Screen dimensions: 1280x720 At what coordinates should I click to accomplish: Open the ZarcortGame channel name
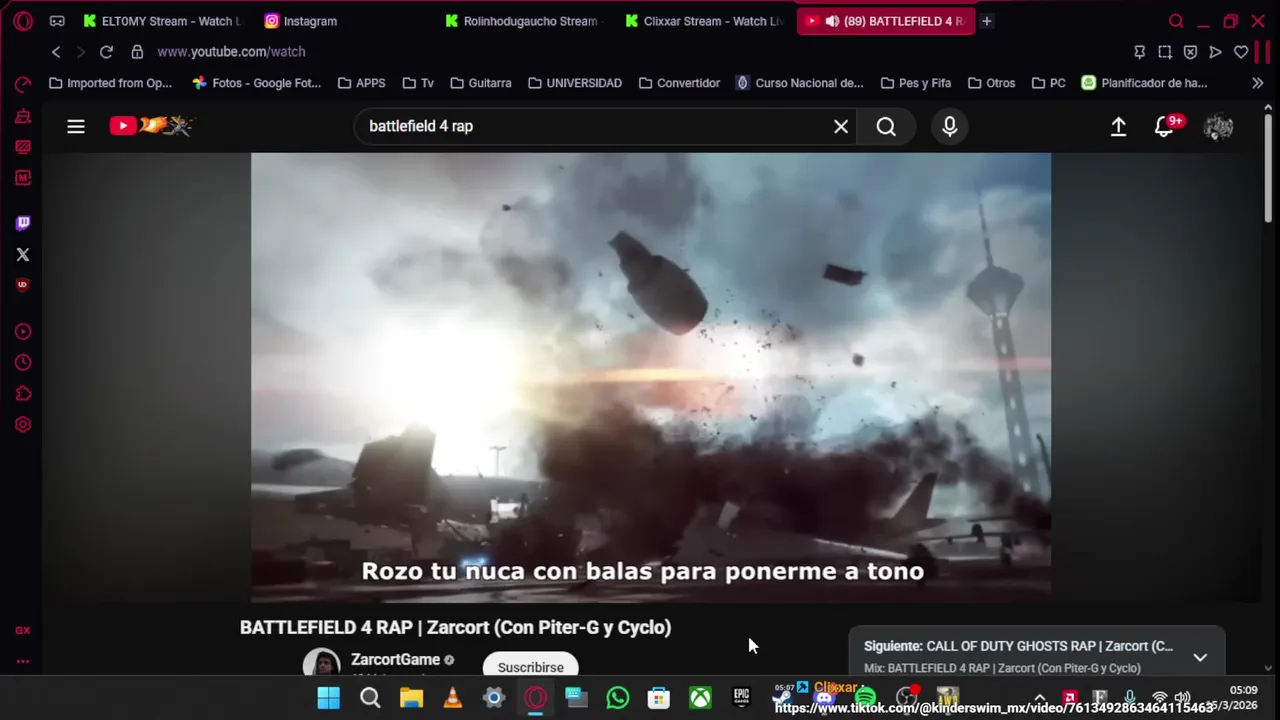tap(396, 660)
